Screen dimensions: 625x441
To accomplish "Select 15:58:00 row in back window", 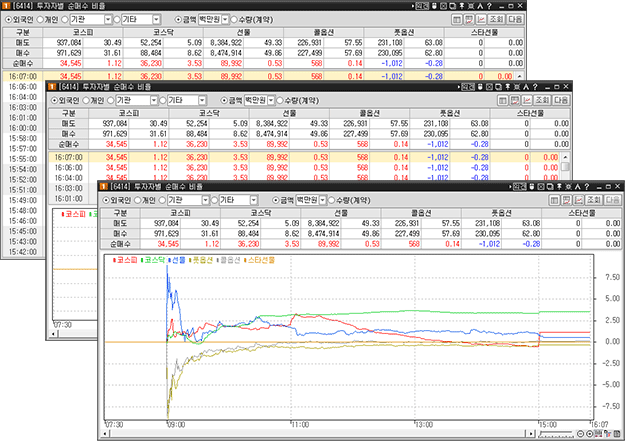I will 23,138.
